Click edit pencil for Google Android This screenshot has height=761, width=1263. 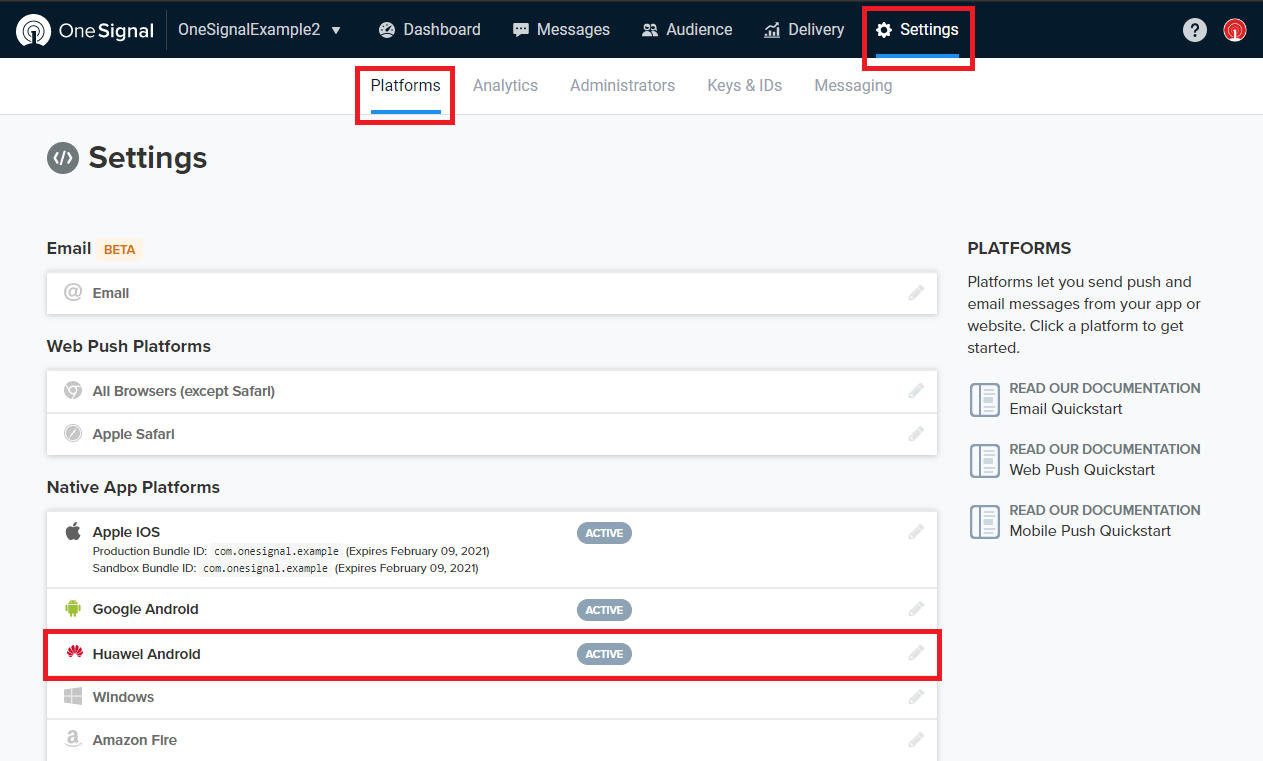[x=916, y=609]
